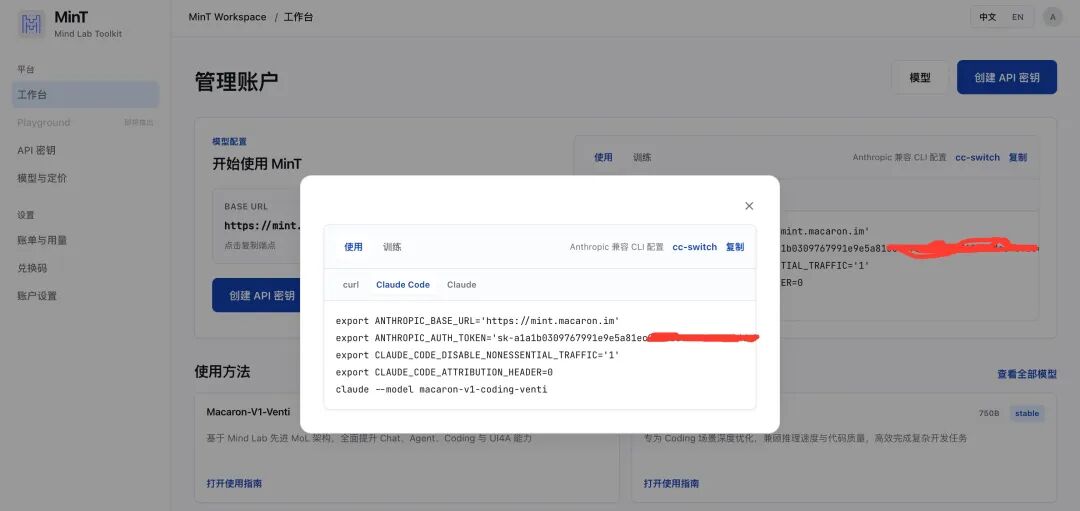Image resolution: width=1080 pixels, height=511 pixels.
Task: Click the 750B label on model card
Action: 988,414
